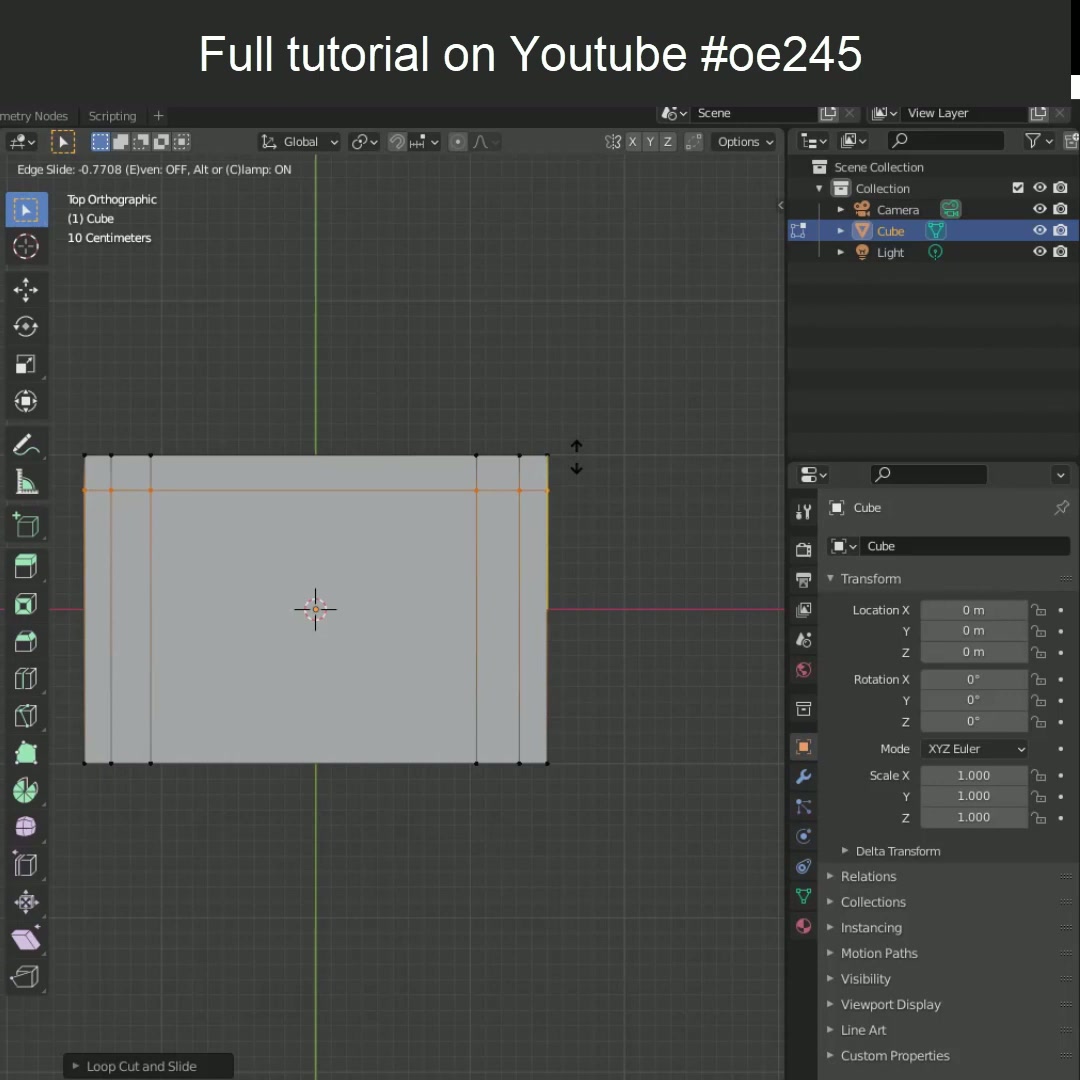Select the Move tool
The height and width of the screenshot is (1080, 1080).
point(27,290)
